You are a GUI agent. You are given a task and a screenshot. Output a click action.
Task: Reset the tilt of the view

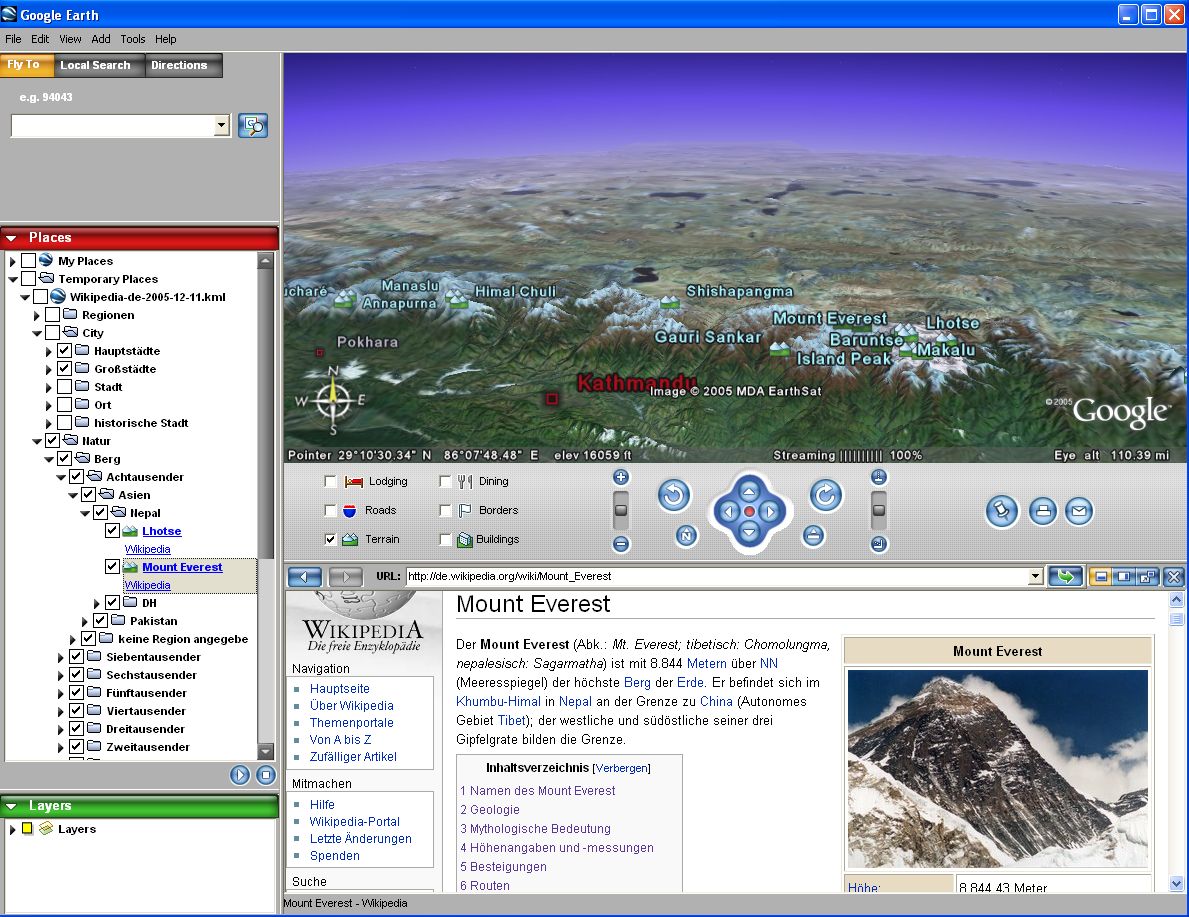coord(813,535)
